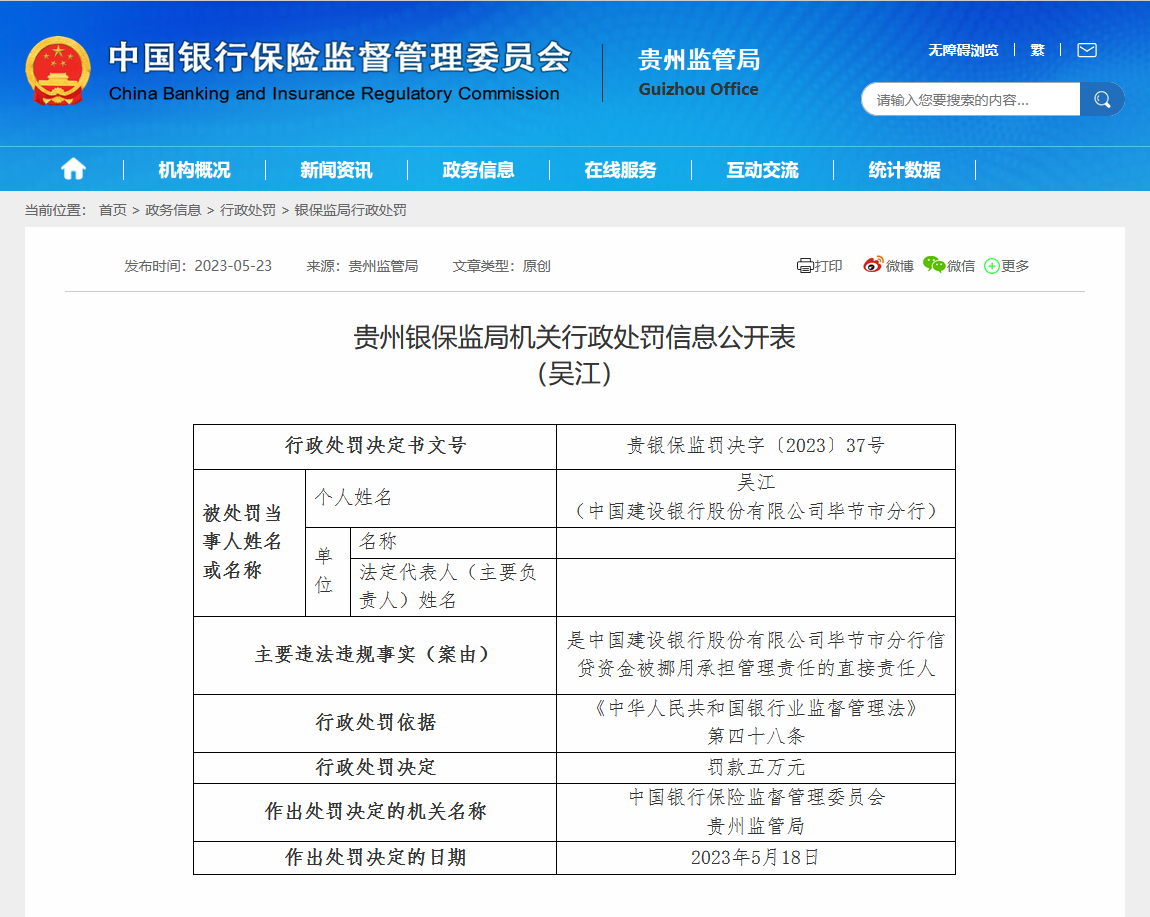The height and width of the screenshot is (917, 1150).
Task: Open 银保监局行政处罚 breadcrumb link
Action: 350,210
